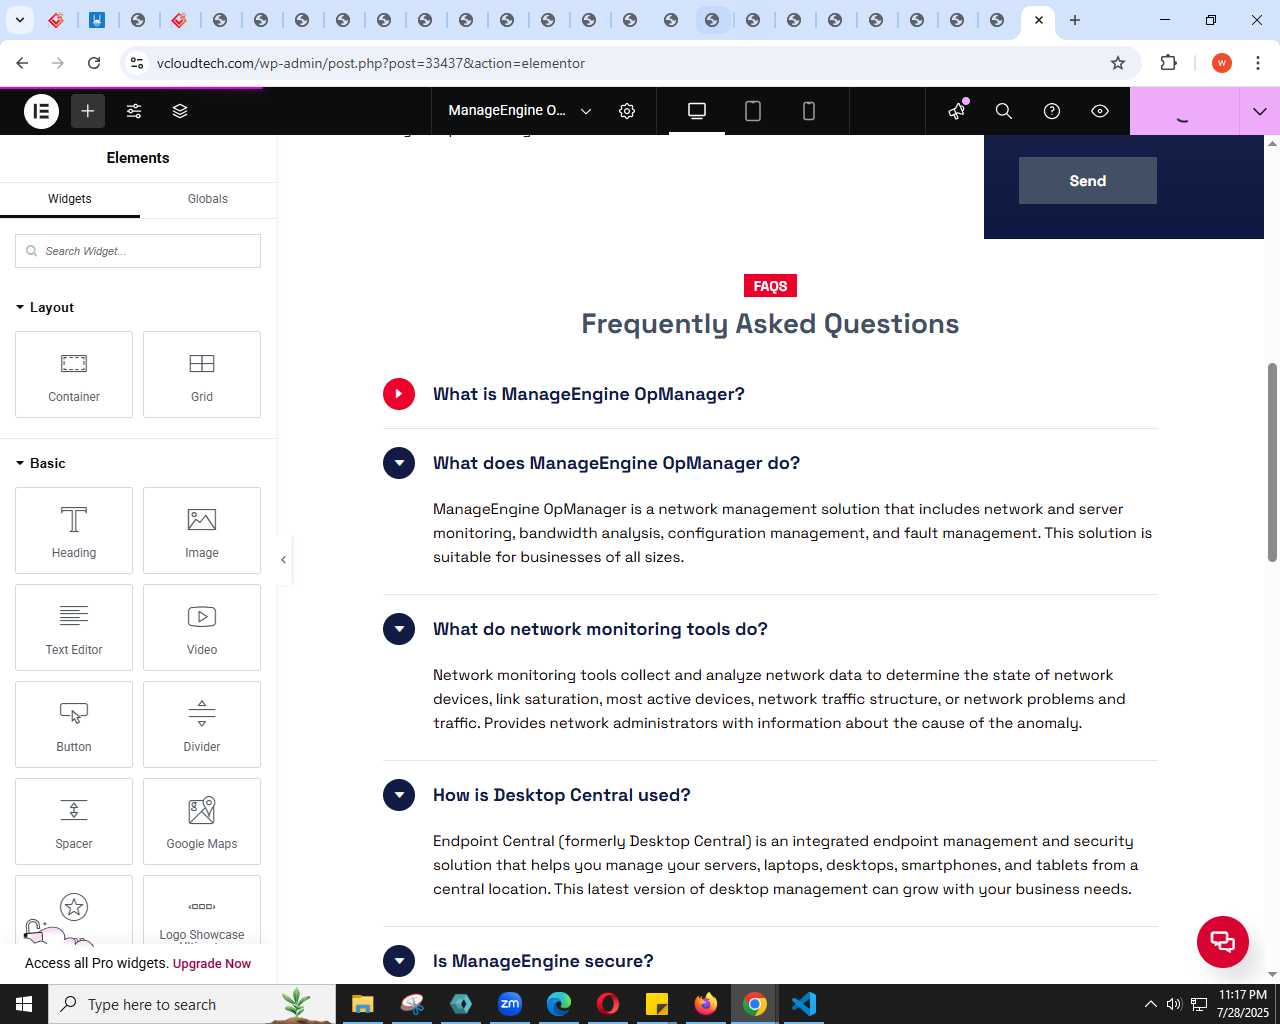Viewport: 1280px width, 1024px height.
Task: Open What's New megaphone icon
Action: pyautogui.click(x=957, y=110)
